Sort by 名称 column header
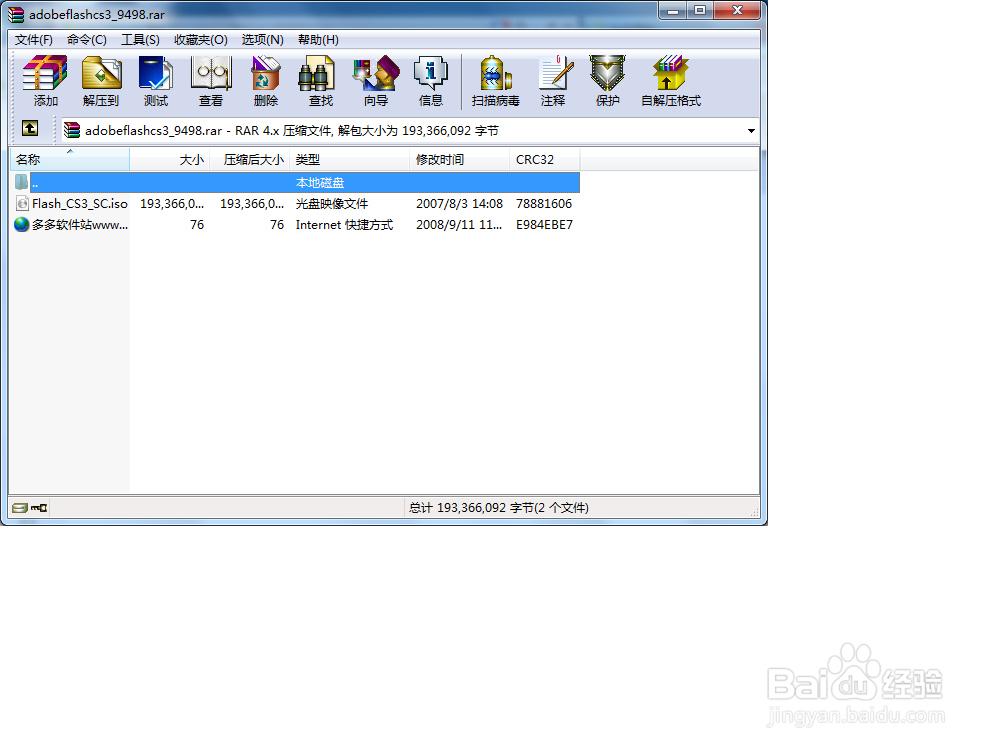 [70, 159]
